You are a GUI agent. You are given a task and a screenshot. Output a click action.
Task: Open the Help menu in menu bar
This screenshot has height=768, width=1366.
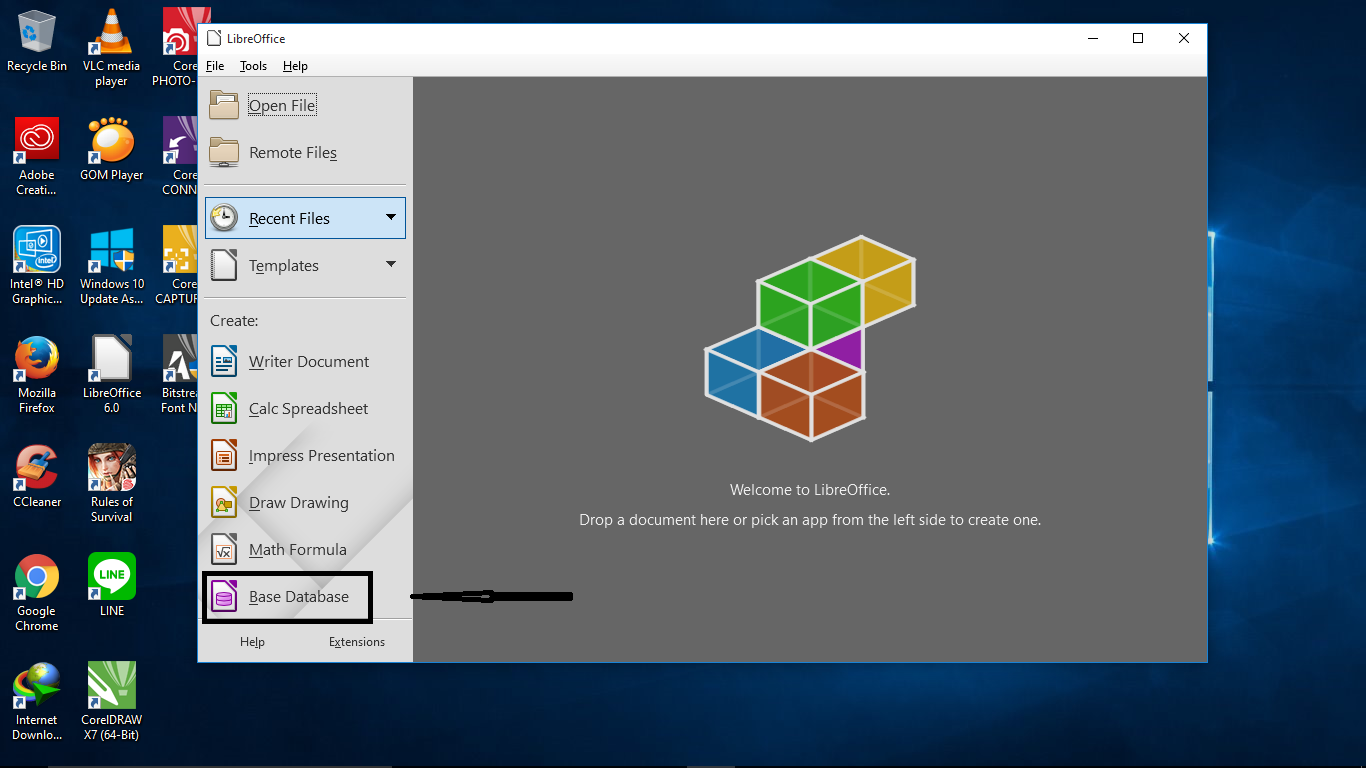(x=295, y=66)
